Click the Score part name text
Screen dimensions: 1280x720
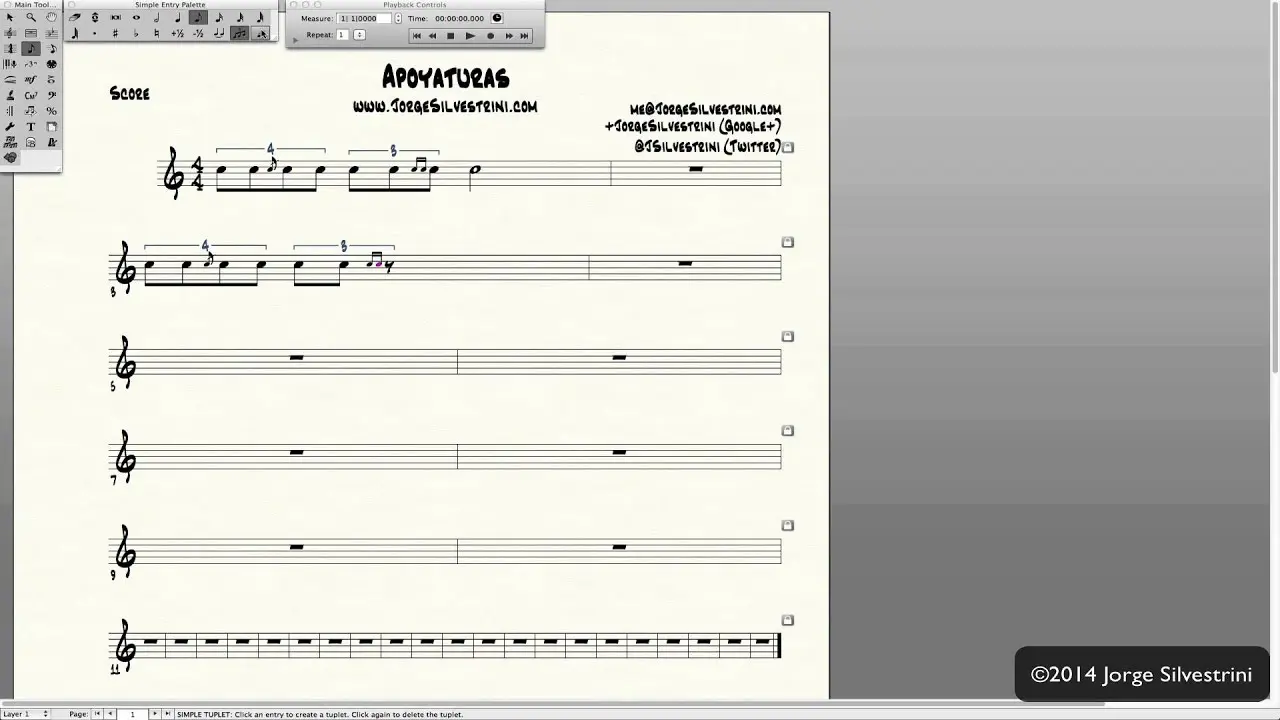pyautogui.click(x=130, y=93)
